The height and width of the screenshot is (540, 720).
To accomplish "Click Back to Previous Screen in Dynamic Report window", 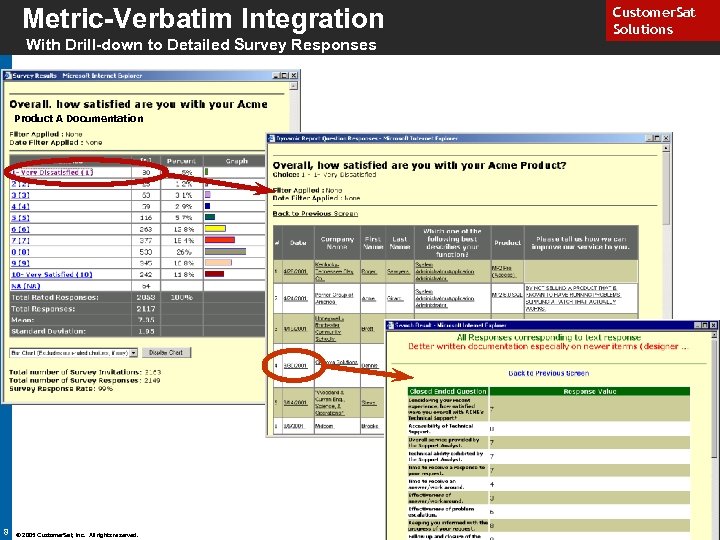I will coord(315,214).
